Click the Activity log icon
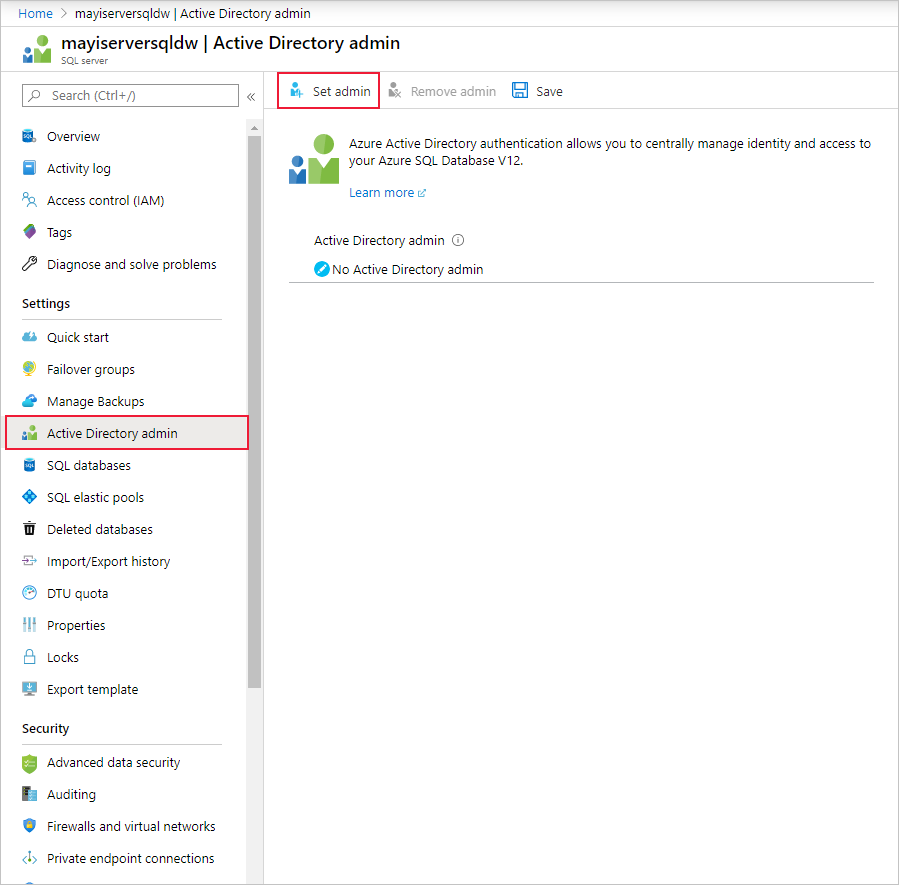 coord(29,168)
